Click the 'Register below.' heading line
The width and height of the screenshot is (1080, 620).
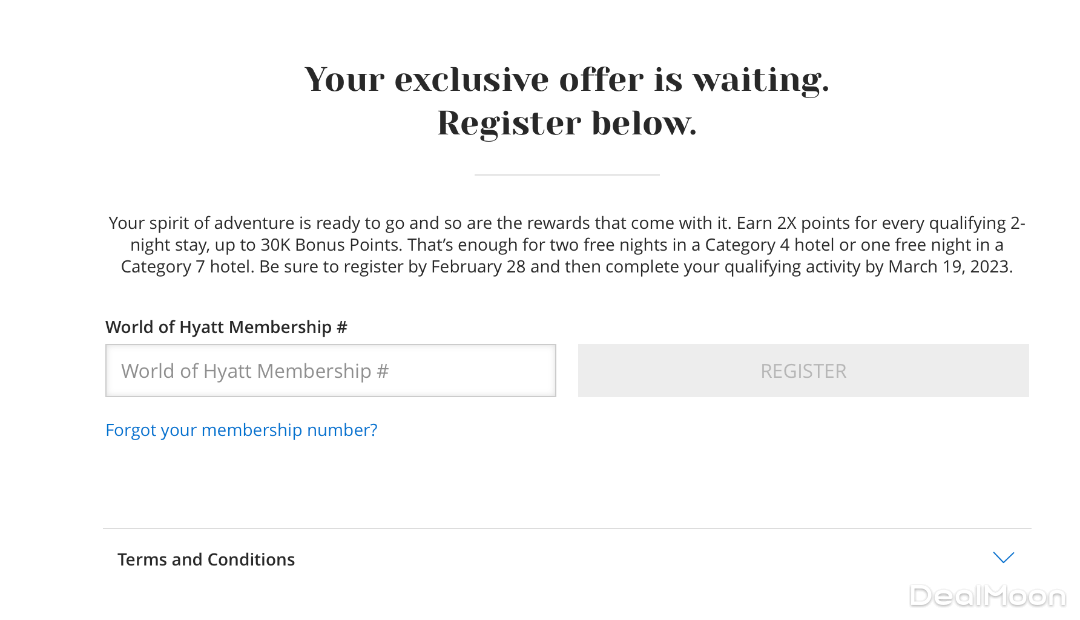pyautogui.click(x=566, y=123)
